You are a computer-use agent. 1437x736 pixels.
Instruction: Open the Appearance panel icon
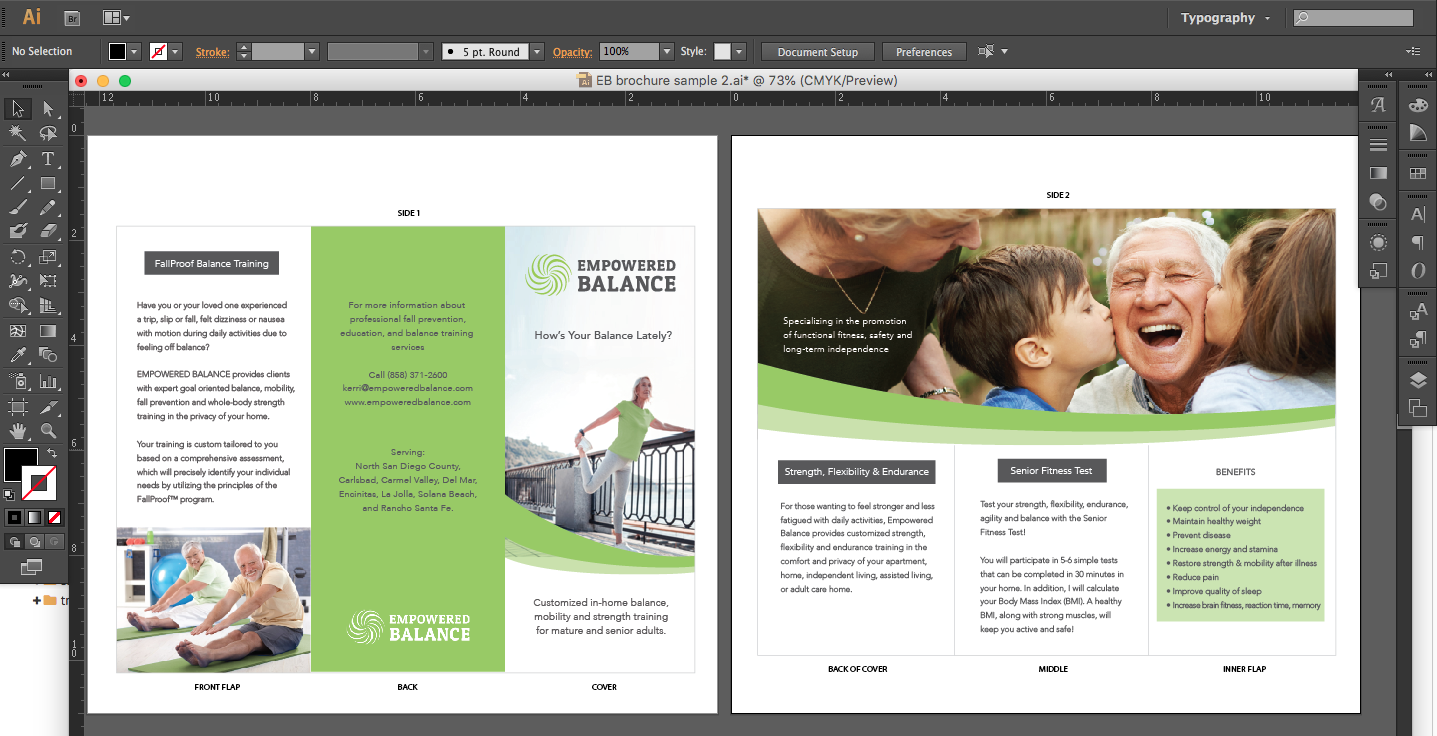(1378, 243)
